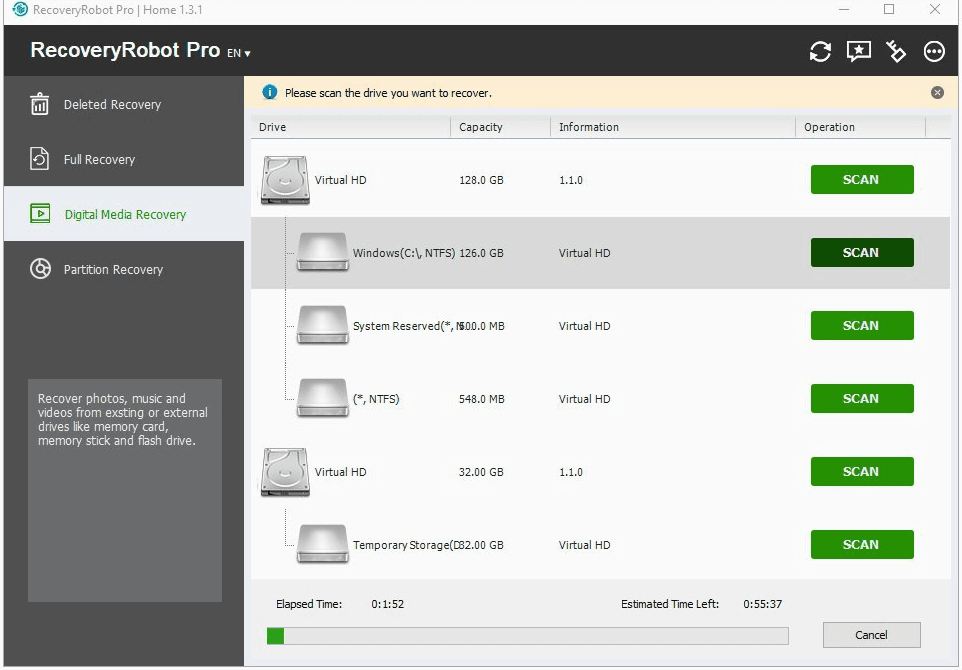Click the Full Recovery document icon
Image resolution: width=962 pixels, height=670 pixels.
click(x=40, y=159)
